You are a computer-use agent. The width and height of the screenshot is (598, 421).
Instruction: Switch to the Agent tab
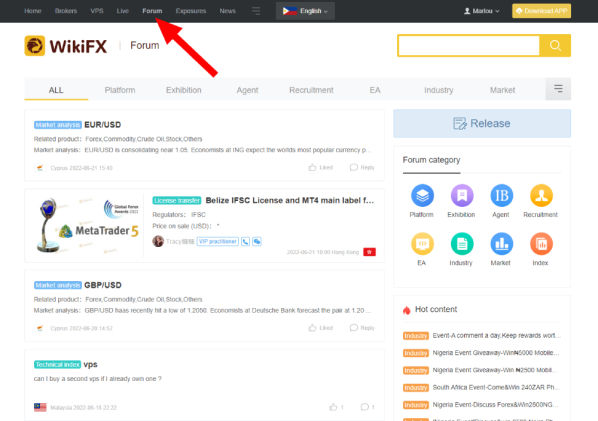247,90
